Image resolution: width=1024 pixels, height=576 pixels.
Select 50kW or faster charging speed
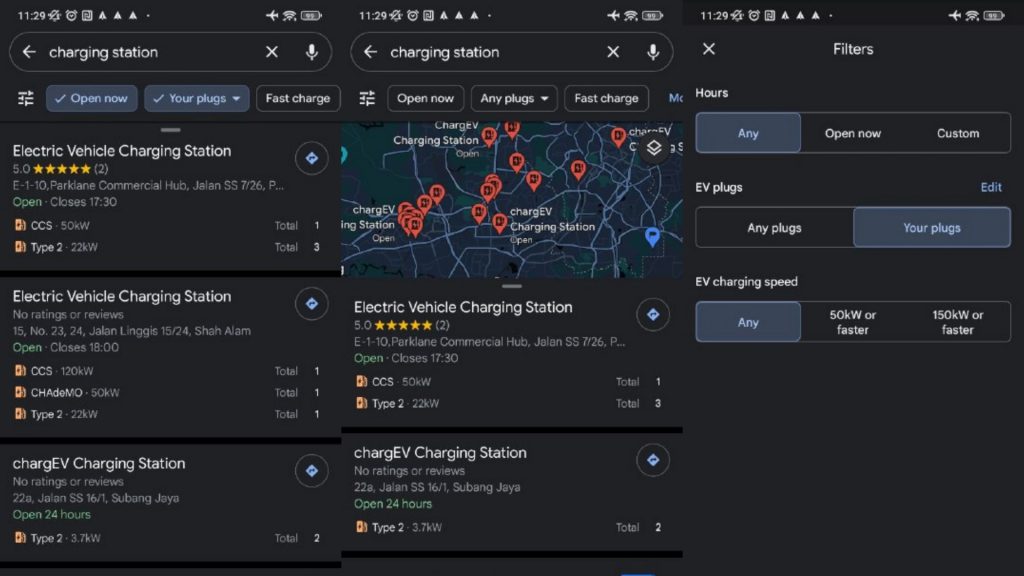click(852, 322)
